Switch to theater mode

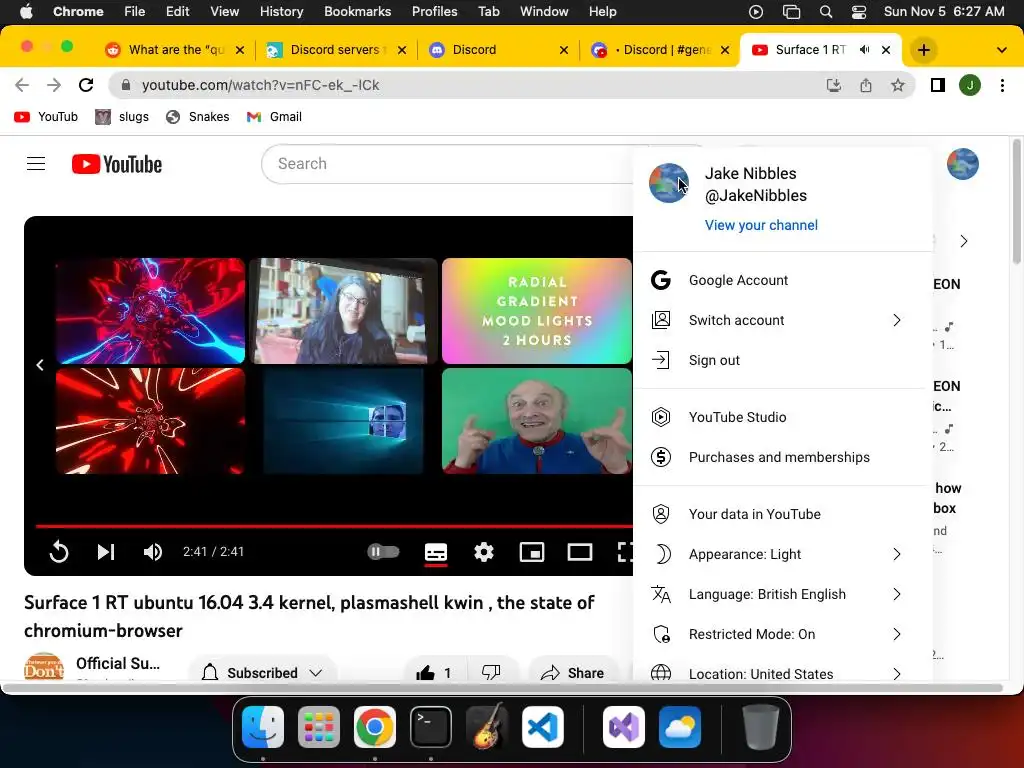tap(580, 552)
